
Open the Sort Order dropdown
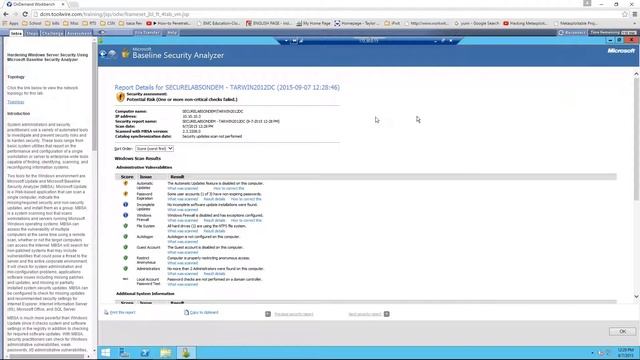tap(154, 149)
